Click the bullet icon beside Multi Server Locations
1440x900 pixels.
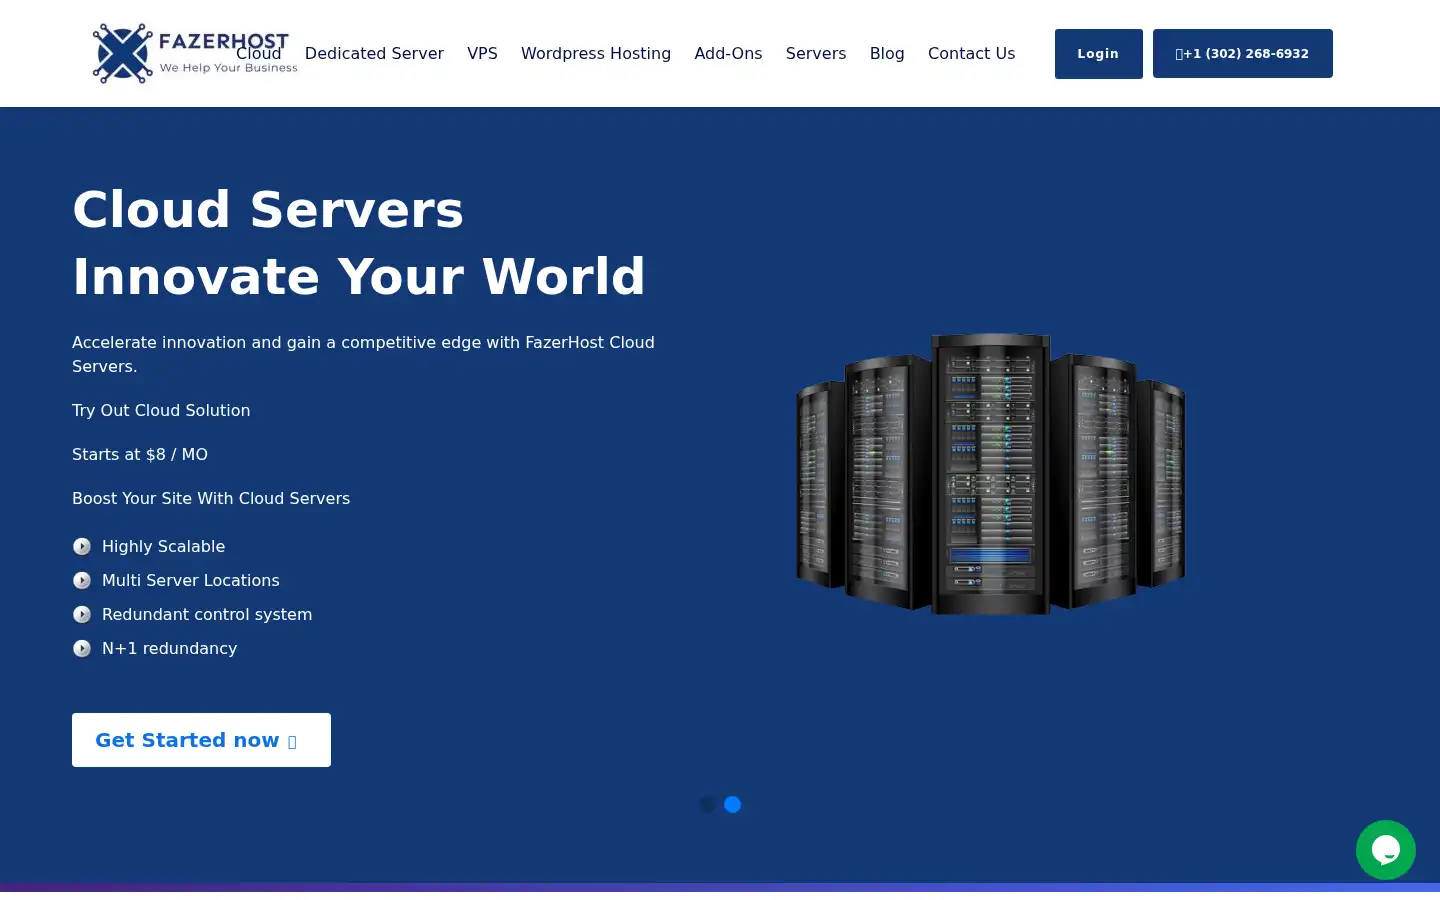click(x=82, y=580)
